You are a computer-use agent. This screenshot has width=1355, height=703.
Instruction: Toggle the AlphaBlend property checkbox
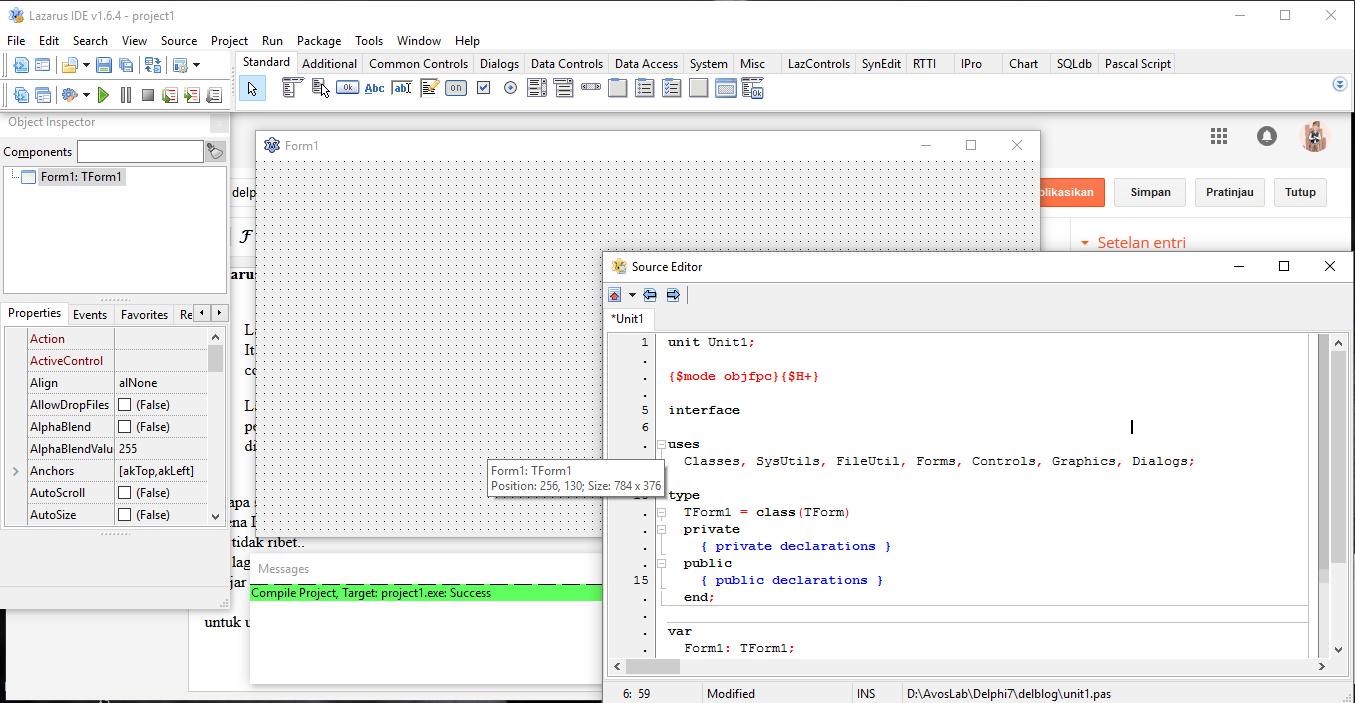pyautogui.click(x=125, y=427)
